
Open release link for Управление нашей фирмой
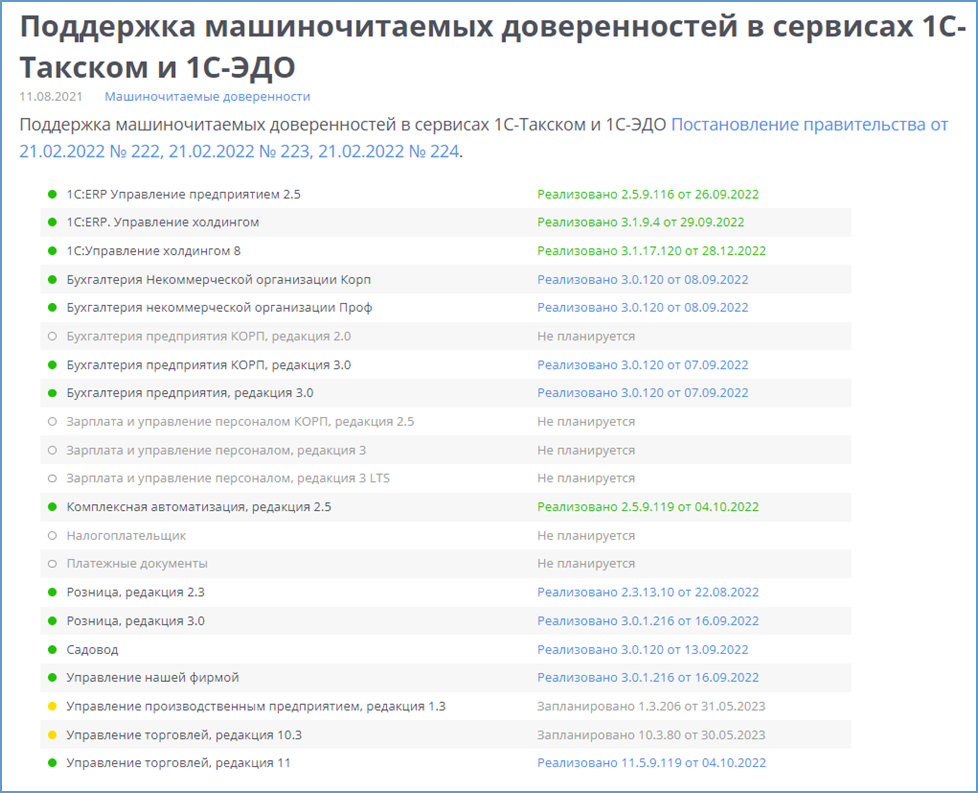(648, 678)
